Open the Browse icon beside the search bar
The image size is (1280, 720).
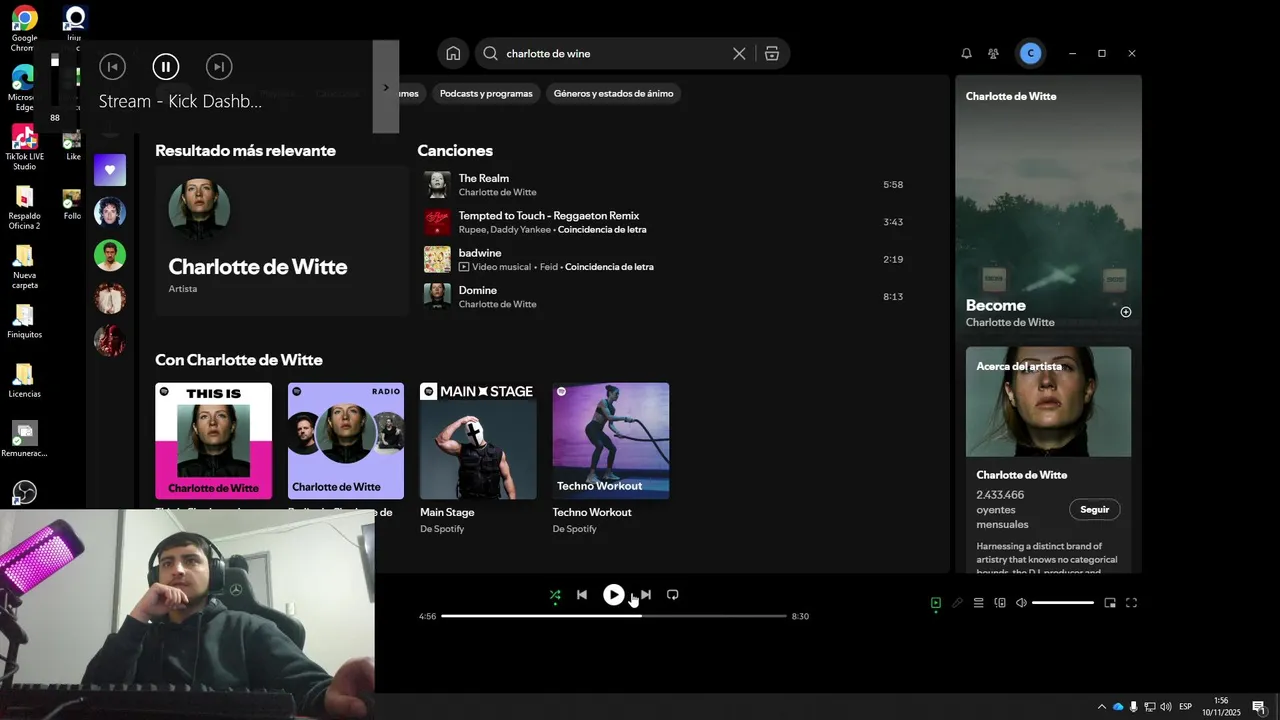(x=772, y=54)
